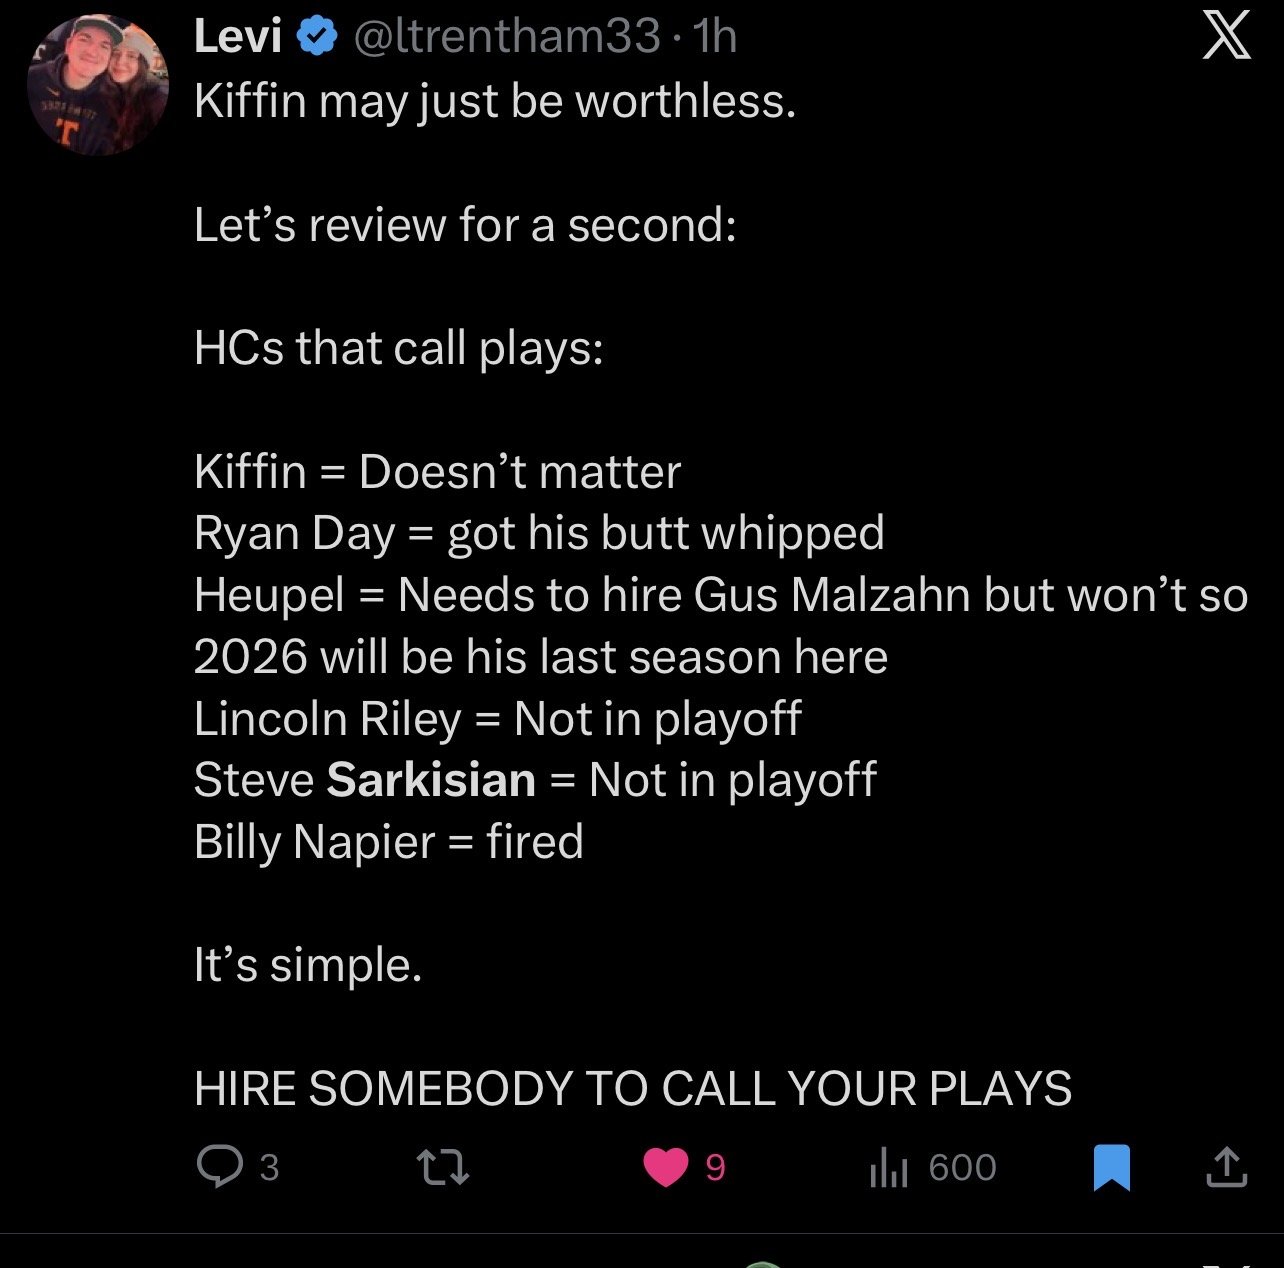This screenshot has height=1268, width=1284.
Task: Open view analytics bar chart icon
Action: (889, 1167)
